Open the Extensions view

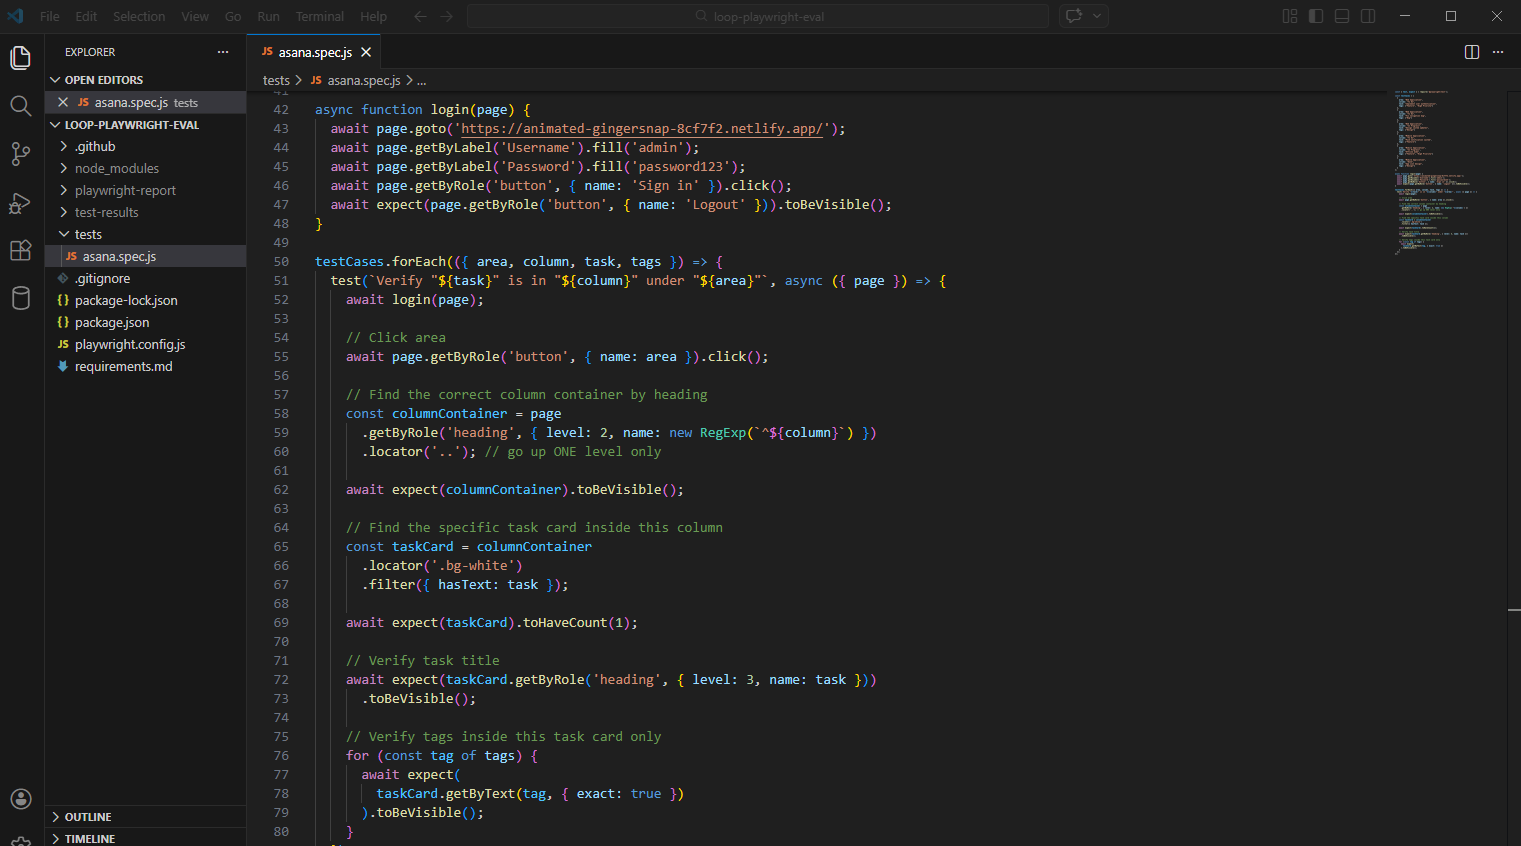(20, 250)
